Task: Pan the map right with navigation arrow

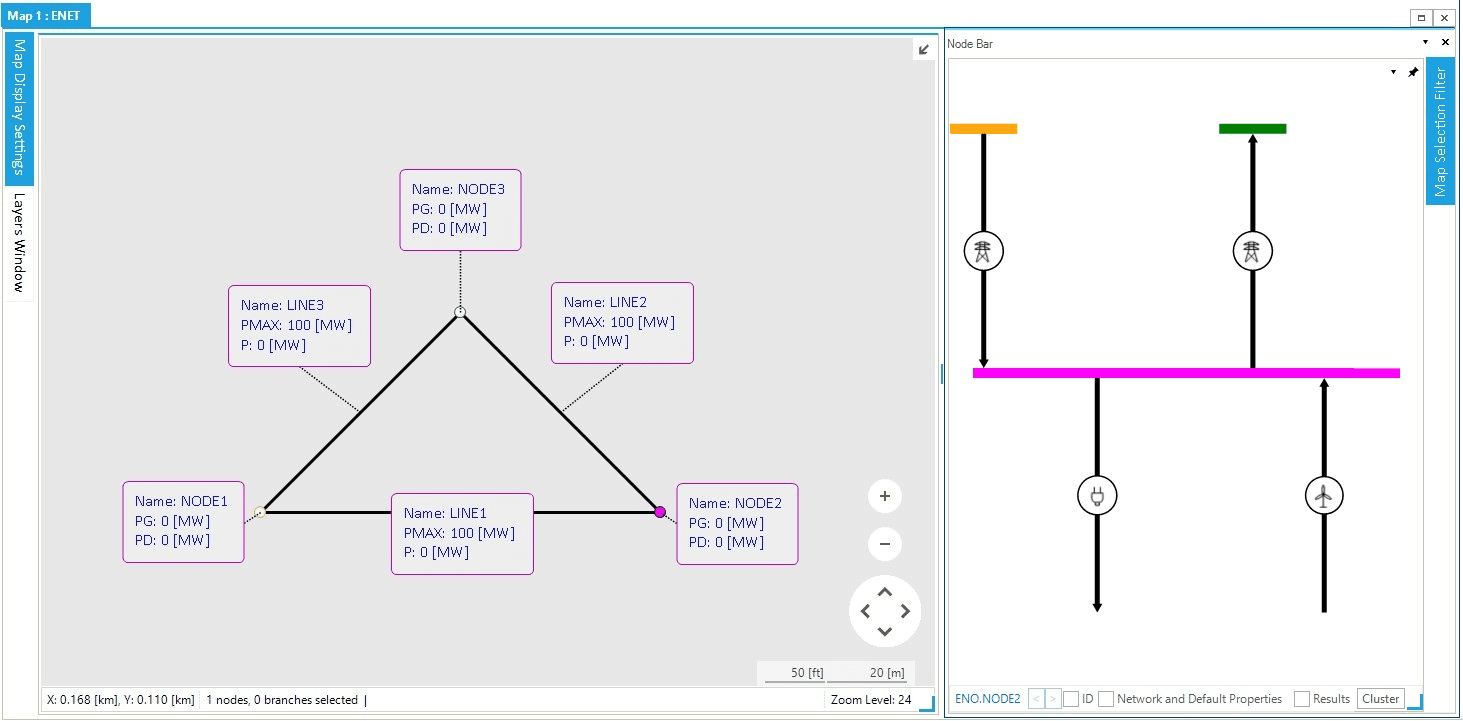Action: (x=905, y=611)
